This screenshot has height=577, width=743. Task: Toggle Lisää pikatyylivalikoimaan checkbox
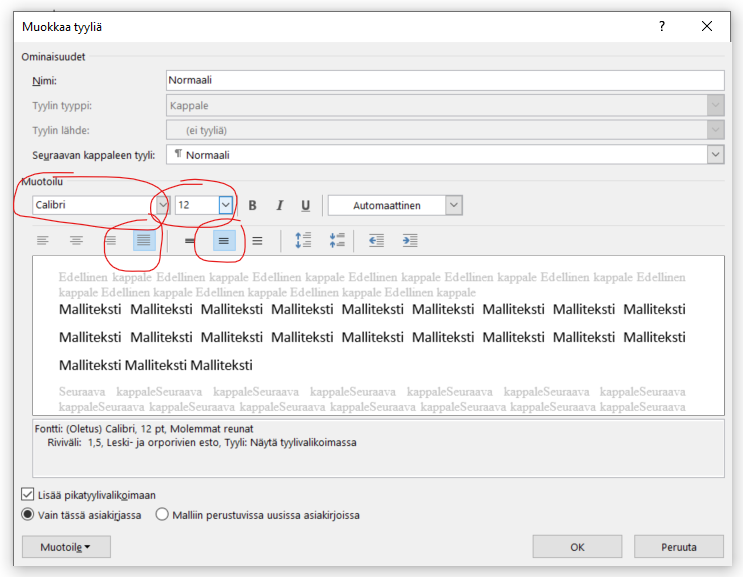pyautogui.click(x=27, y=495)
